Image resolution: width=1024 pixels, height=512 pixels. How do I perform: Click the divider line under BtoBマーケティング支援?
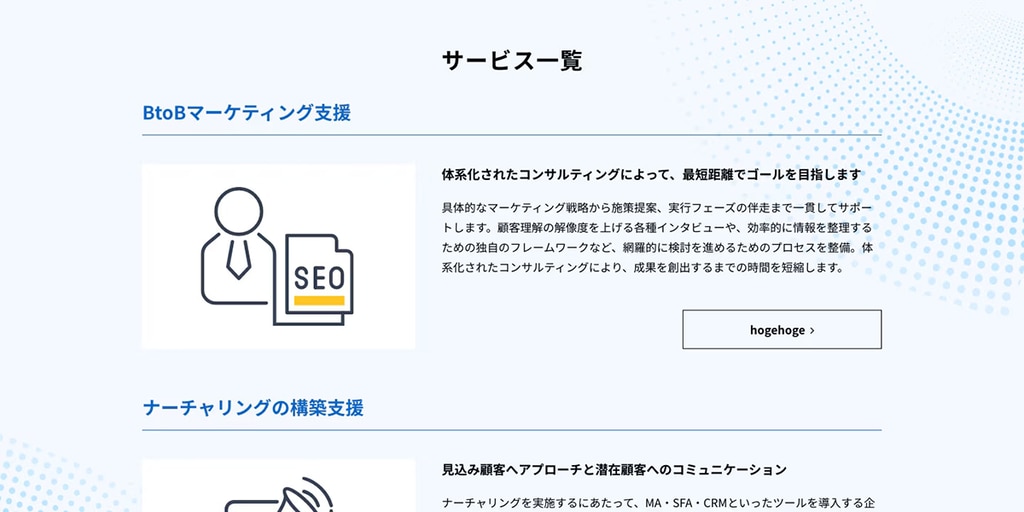(512, 135)
